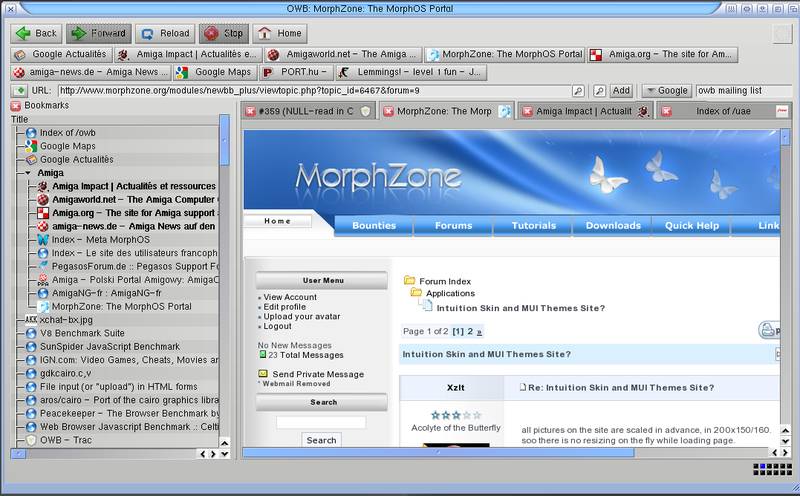
Task: Select 'Index of /owb' bookmark
Action: tap(68, 133)
